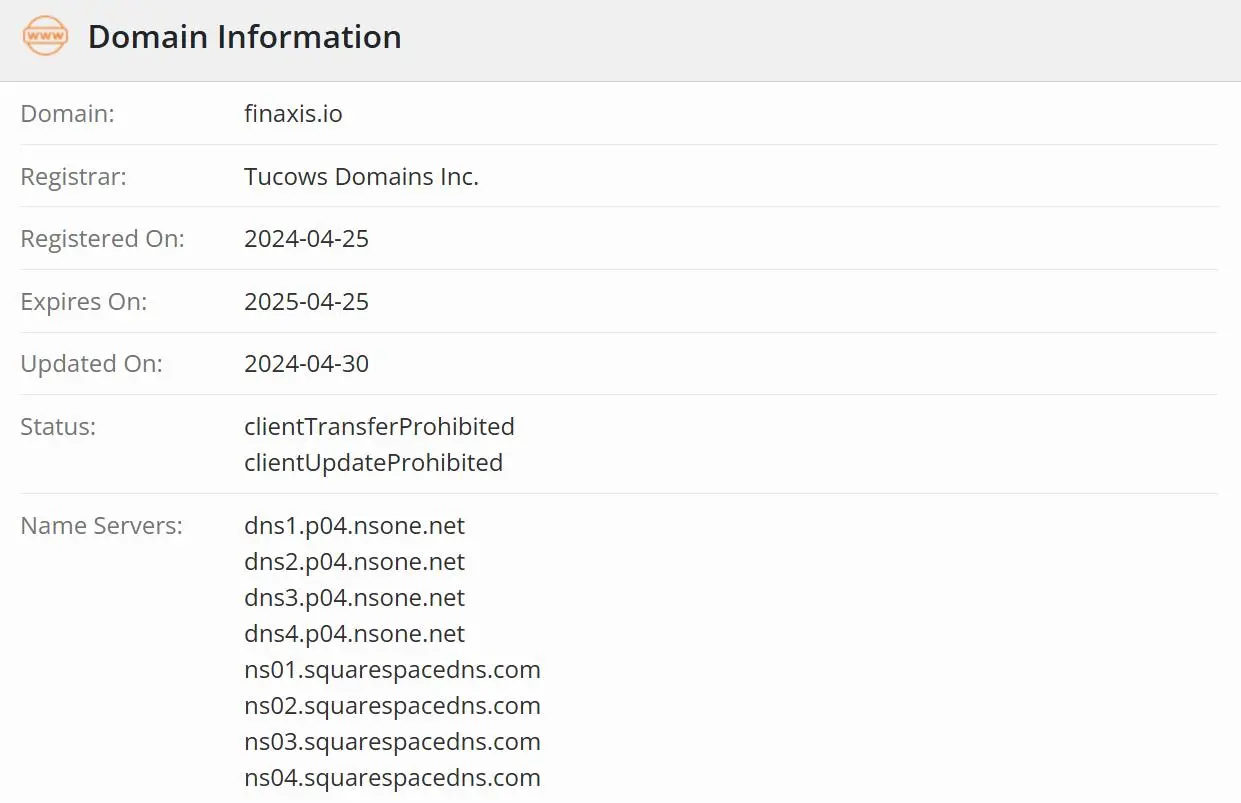Viewport: 1241px width, 803px height.
Task: Click the orange www globe icon
Action: tap(45, 37)
